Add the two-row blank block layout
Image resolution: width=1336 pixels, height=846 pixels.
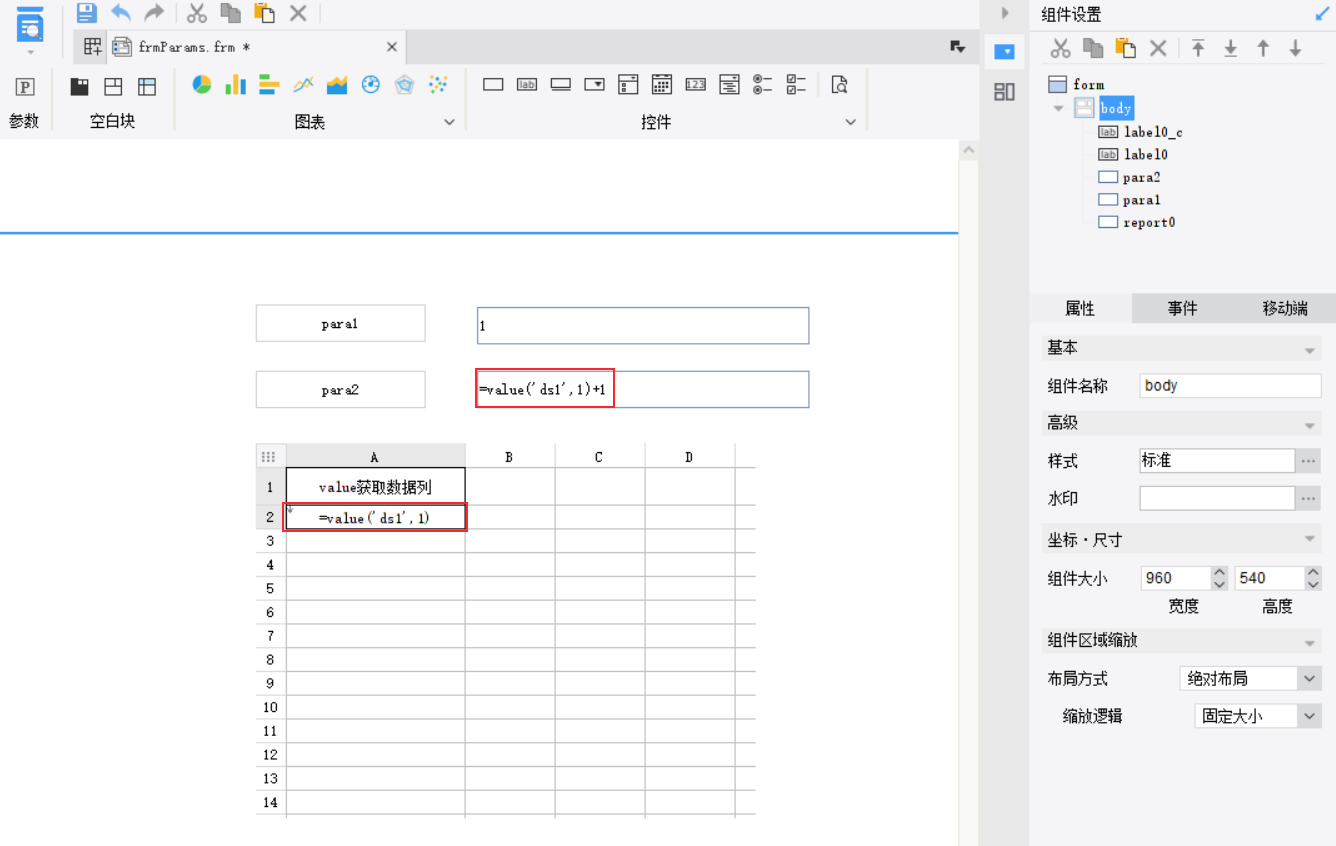coord(114,87)
